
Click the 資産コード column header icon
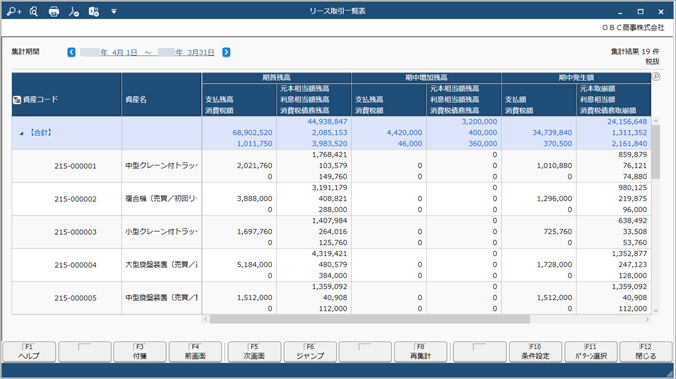(x=16, y=100)
